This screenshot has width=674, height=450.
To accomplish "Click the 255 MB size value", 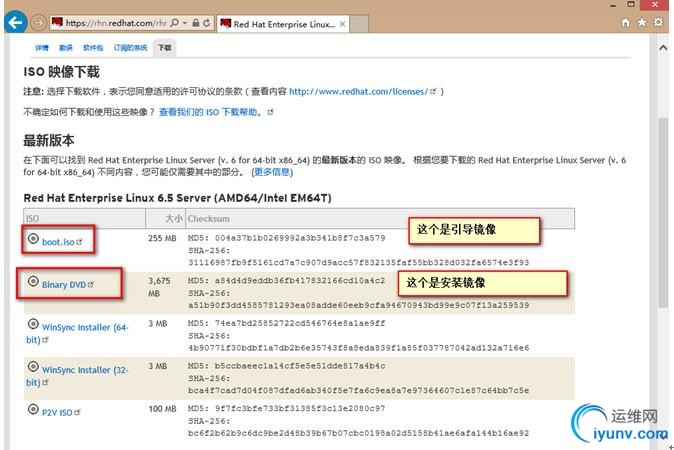I will [162, 238].
